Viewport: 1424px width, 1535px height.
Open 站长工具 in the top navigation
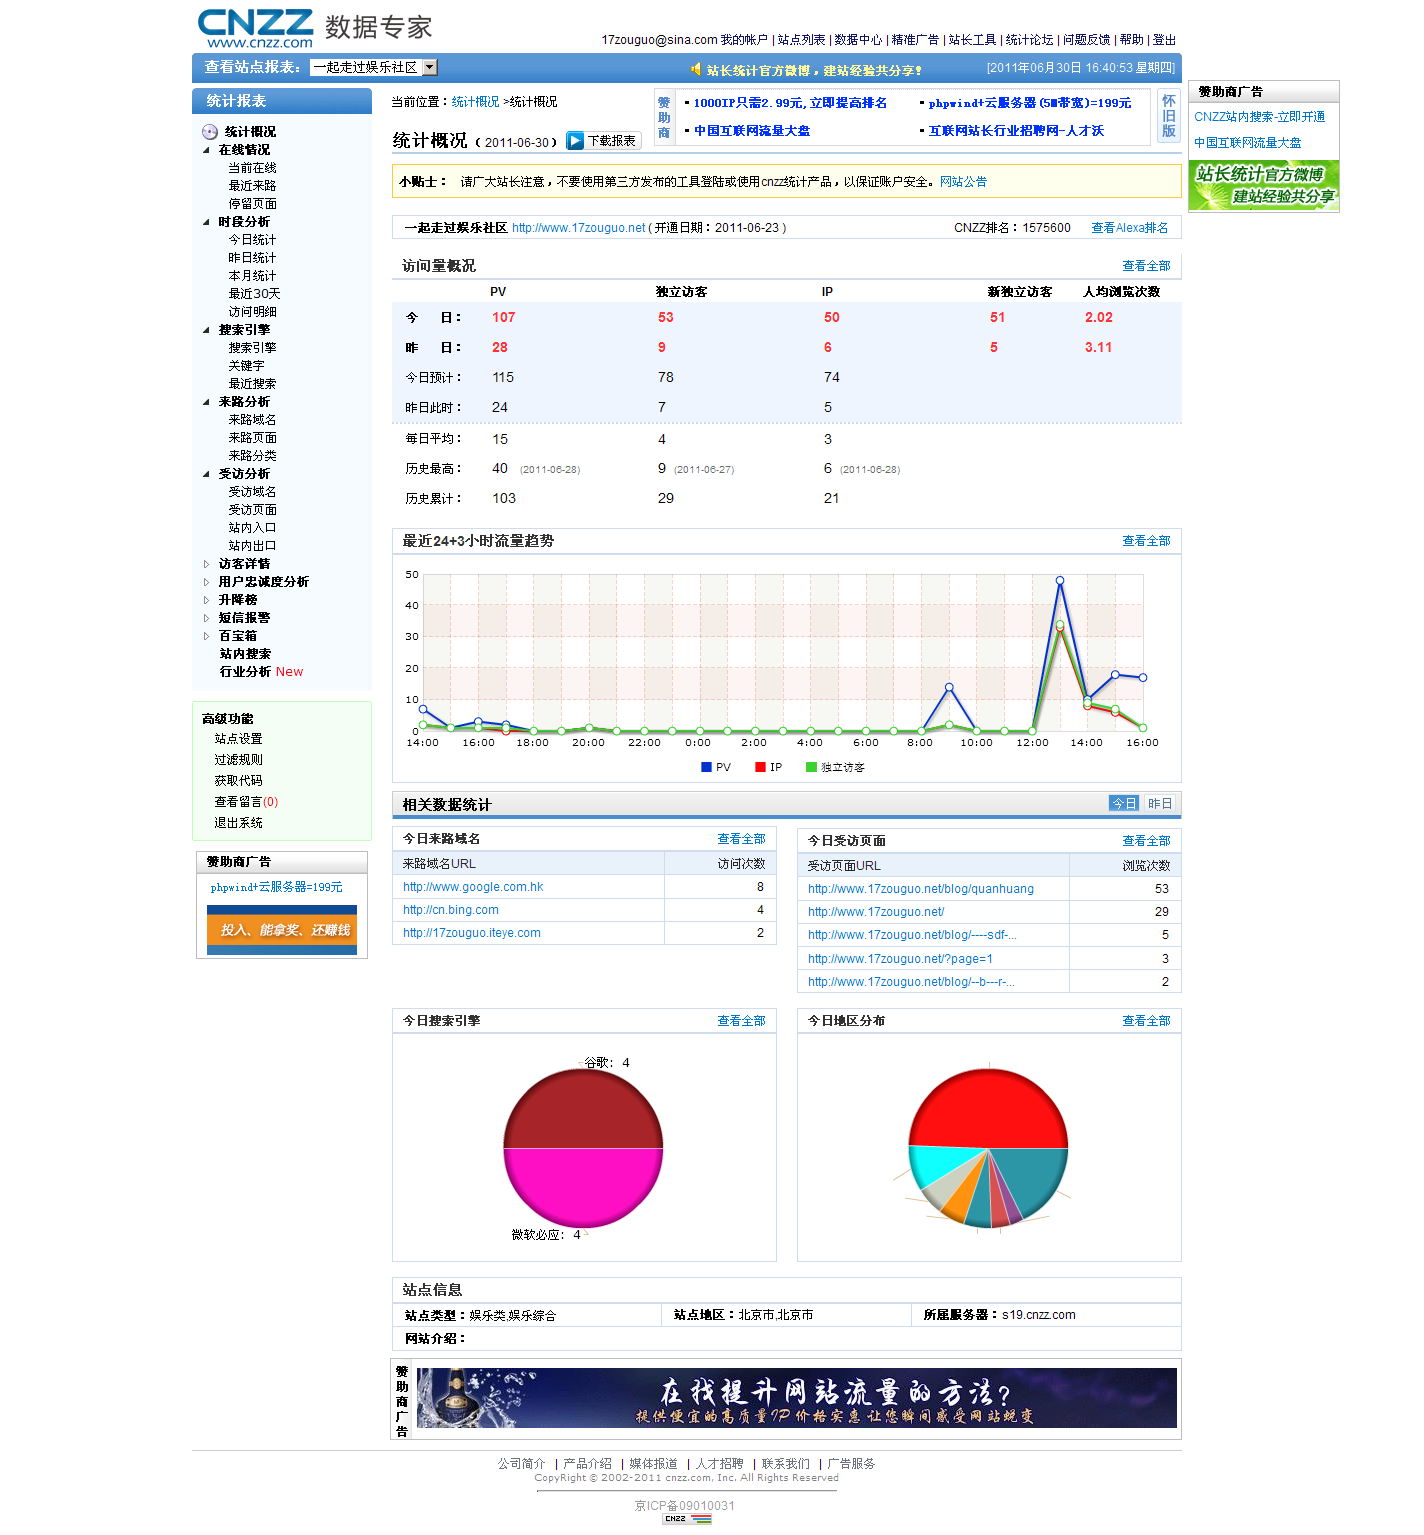pyautogui.click(x=972, y=40)
